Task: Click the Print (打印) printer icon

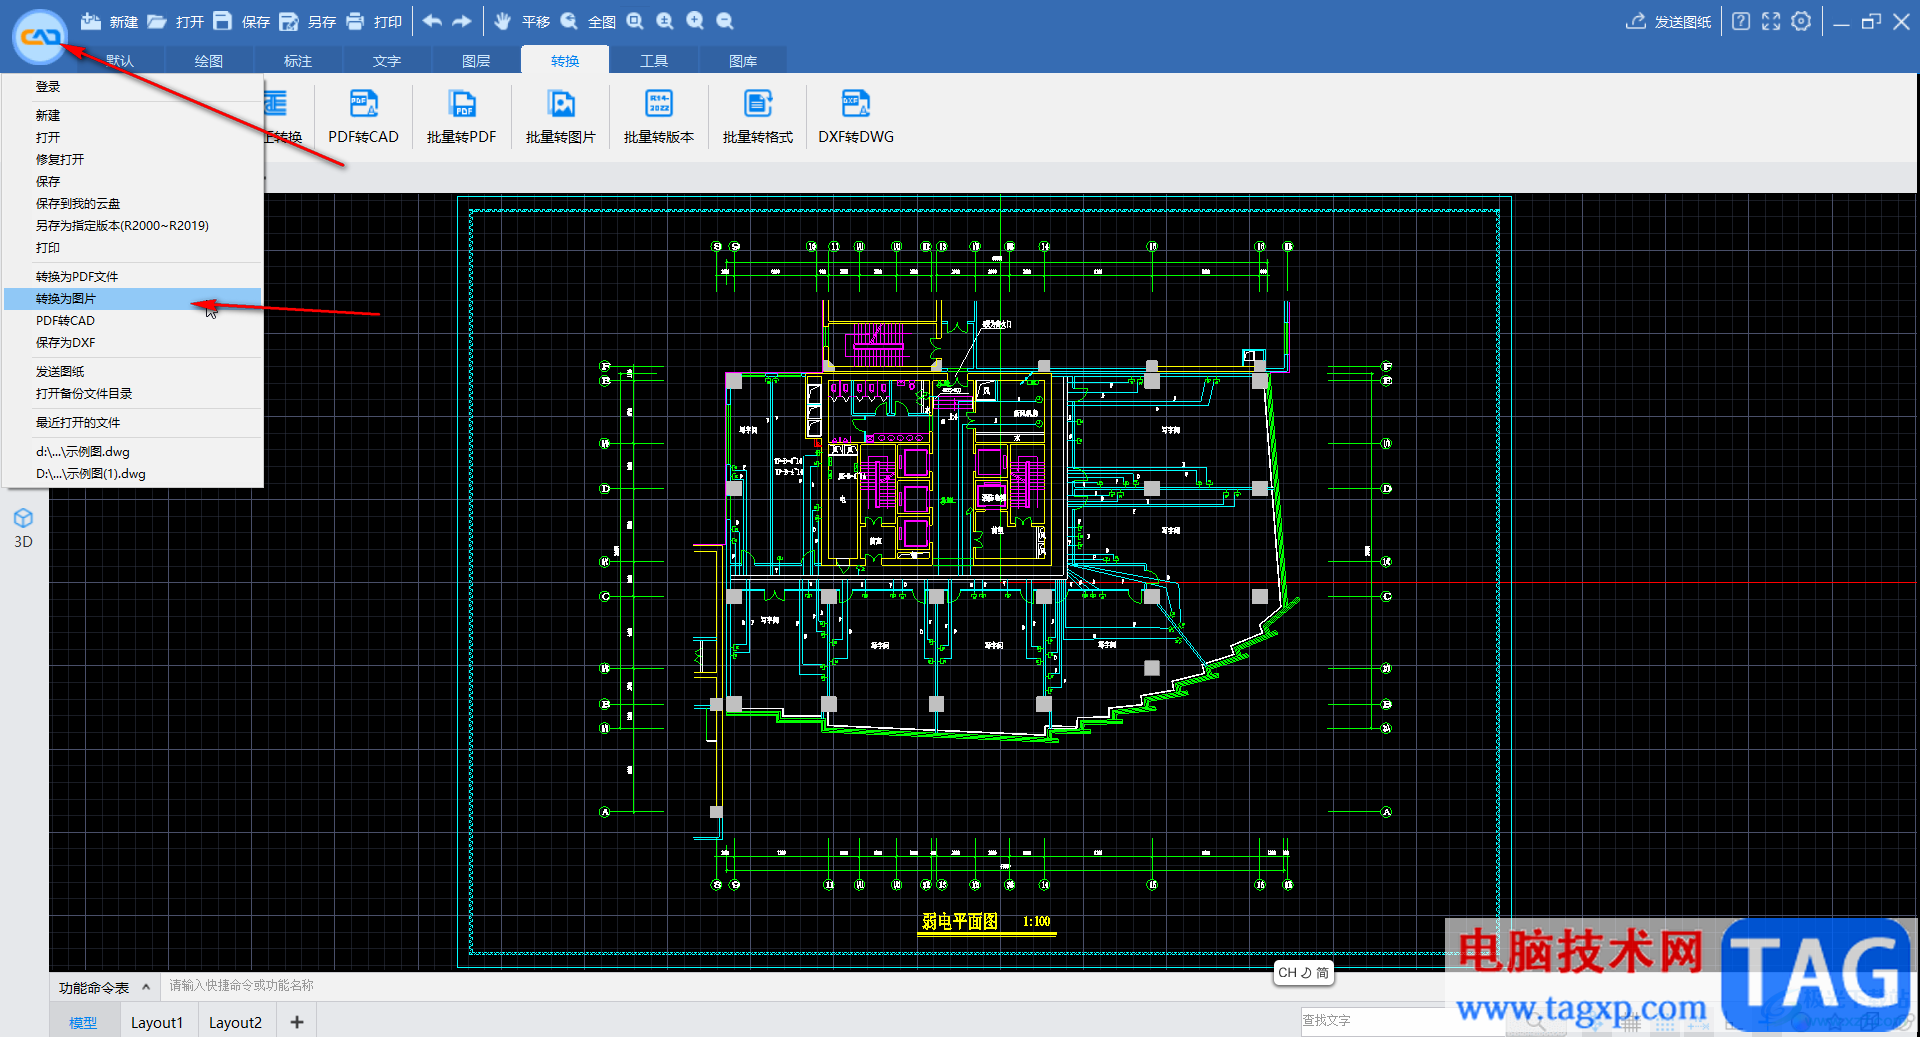Action: coord(355,21)
